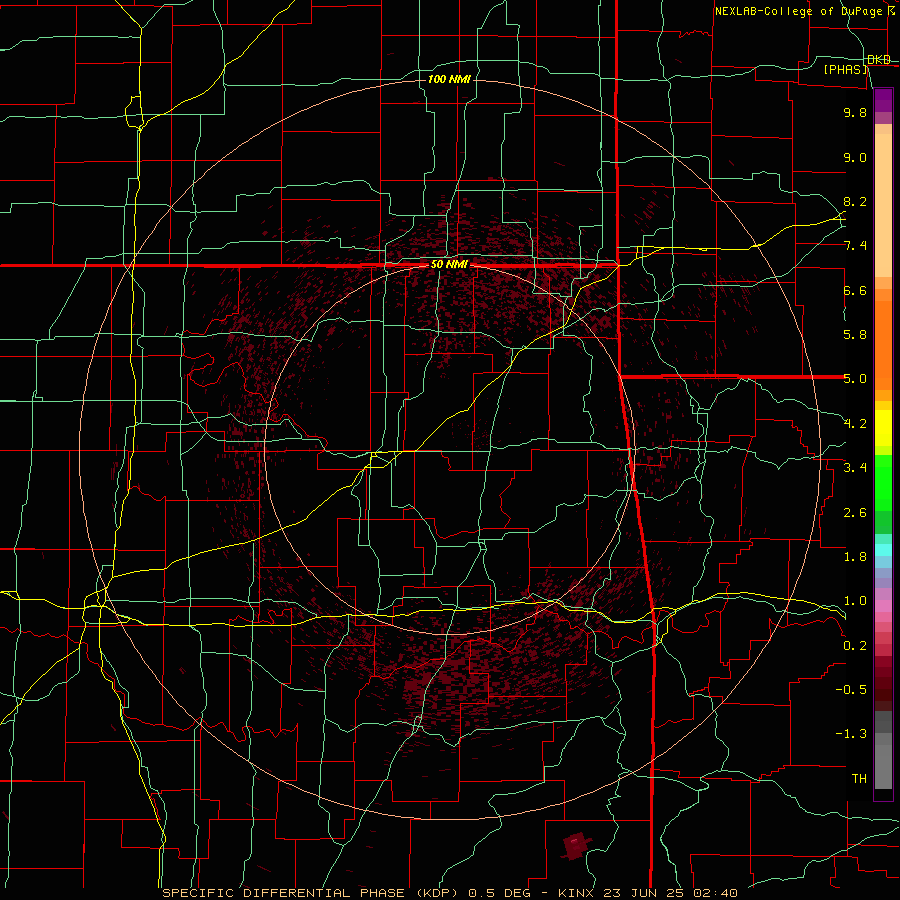Click the 9.8 value on the color scale
Screen dimensions: 900x900
[855, 112]
